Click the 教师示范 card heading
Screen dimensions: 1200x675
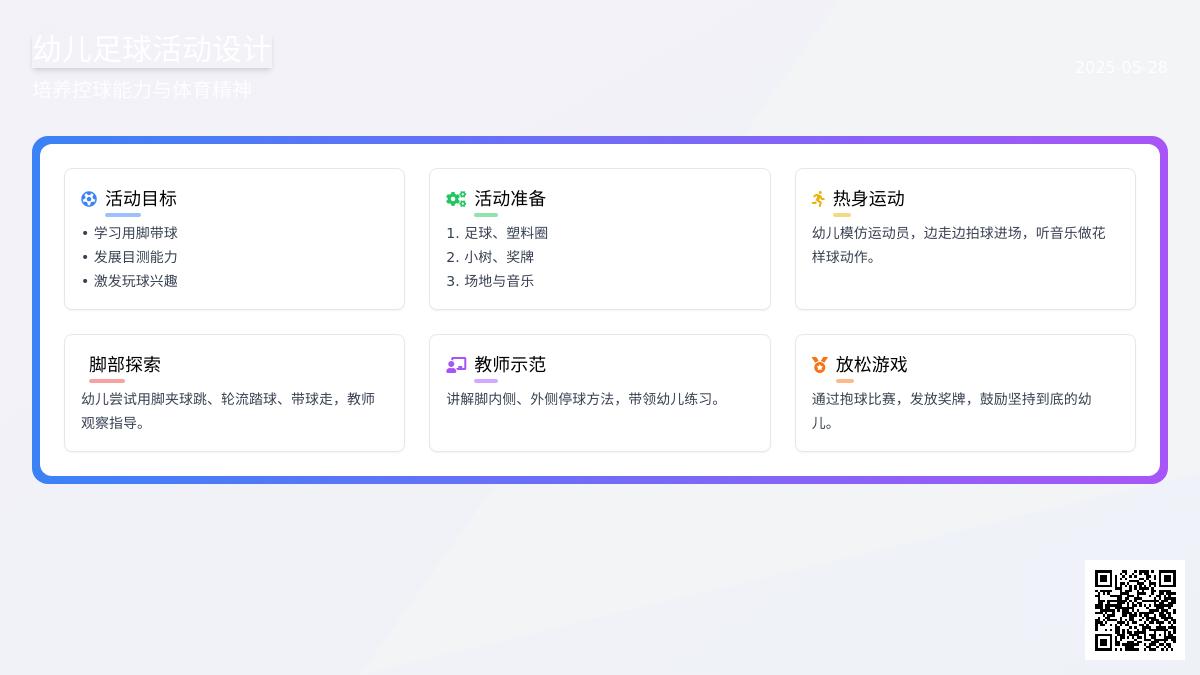[510, 365]
